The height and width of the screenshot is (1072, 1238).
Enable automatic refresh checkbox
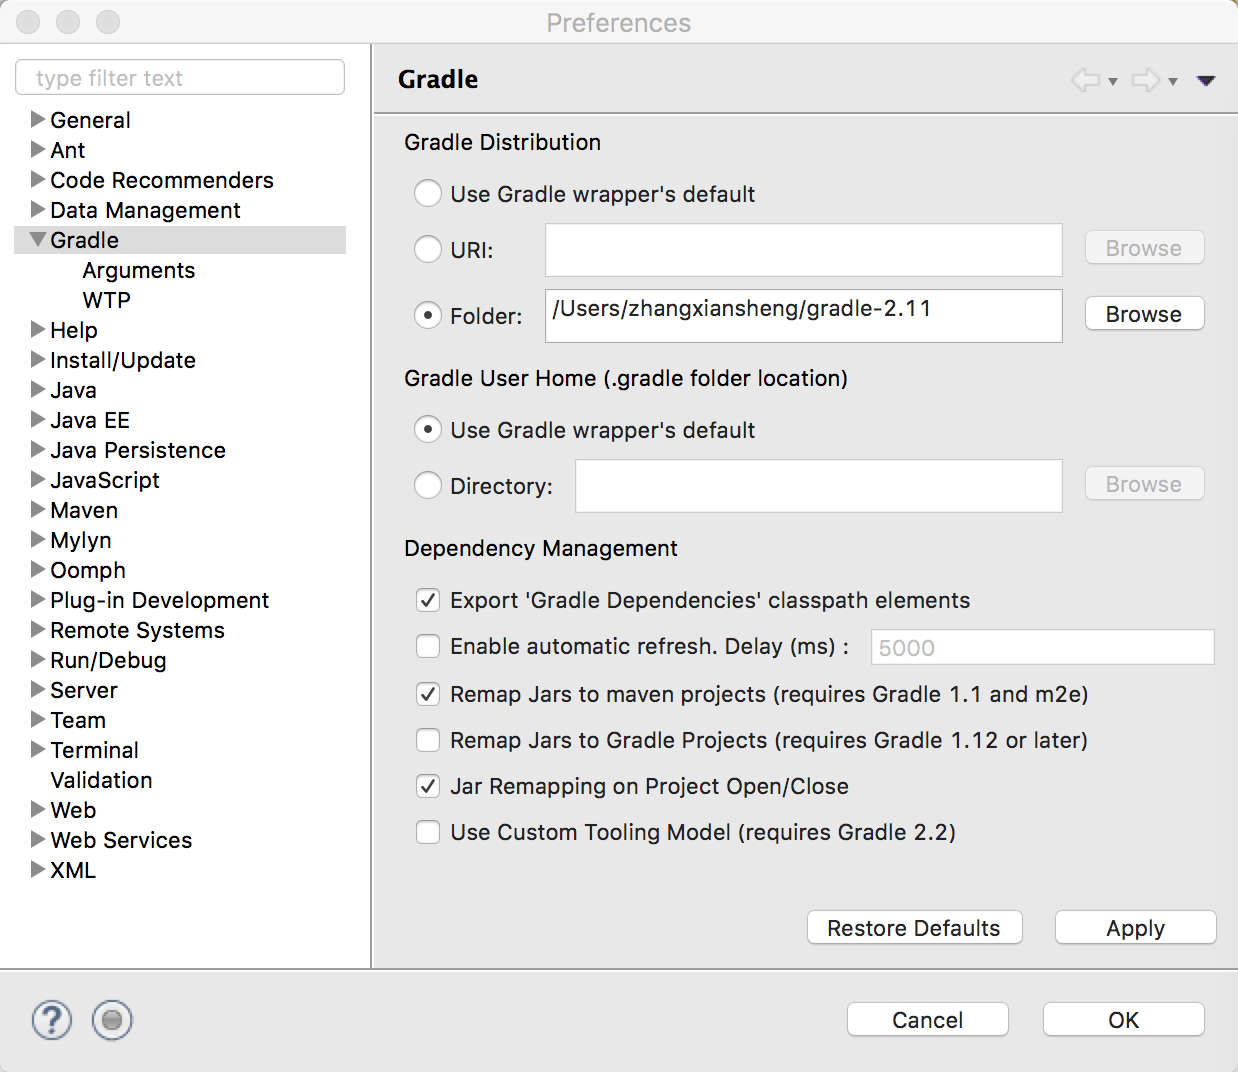coord(428,646)
